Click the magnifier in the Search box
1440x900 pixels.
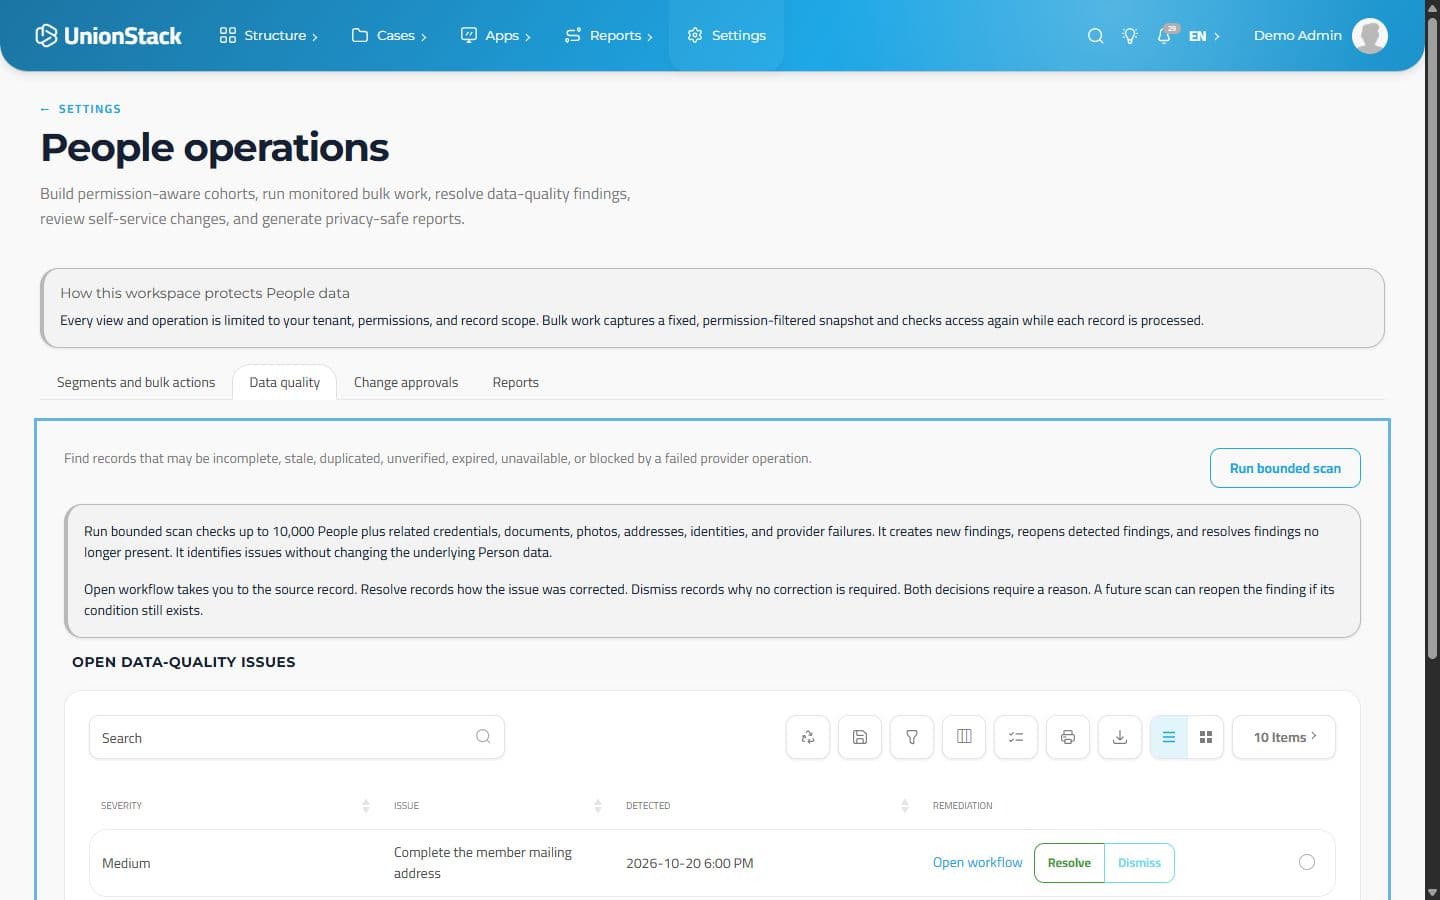click(483, 737)
